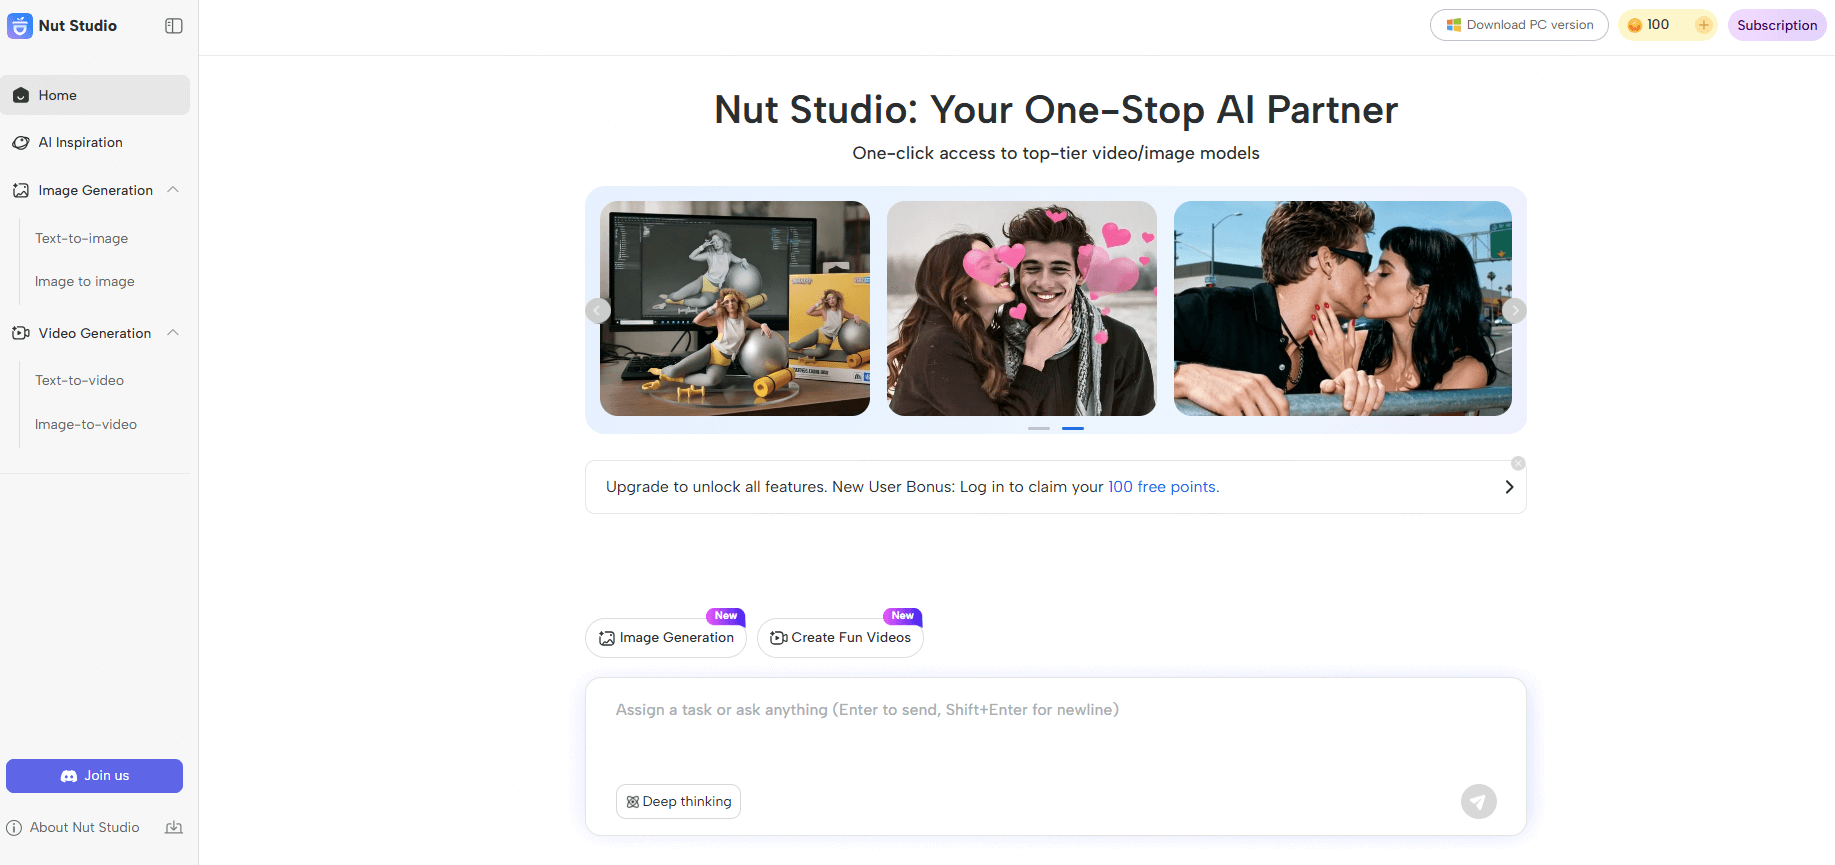Expand the upgrade banner arrow

coord(1509,487)
